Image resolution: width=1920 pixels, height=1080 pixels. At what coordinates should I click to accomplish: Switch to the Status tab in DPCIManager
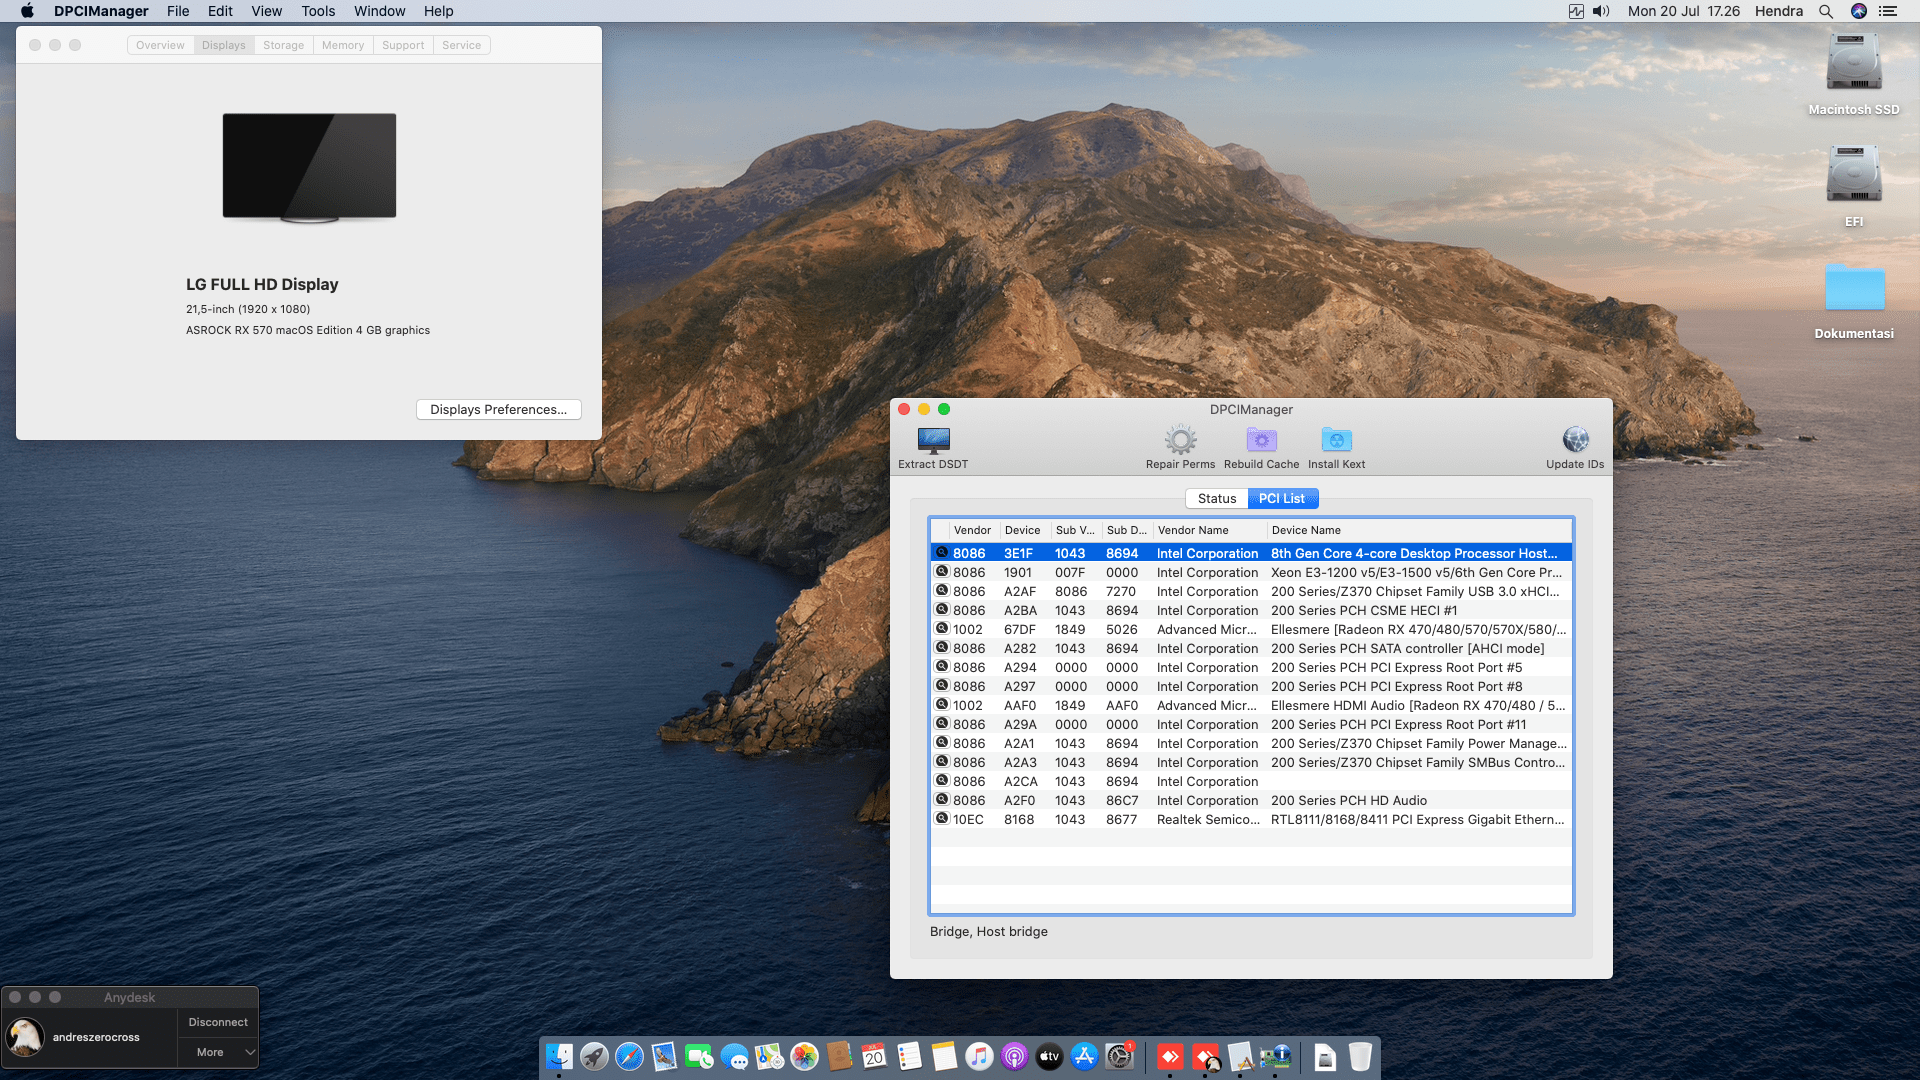[x=1216, y=498]
